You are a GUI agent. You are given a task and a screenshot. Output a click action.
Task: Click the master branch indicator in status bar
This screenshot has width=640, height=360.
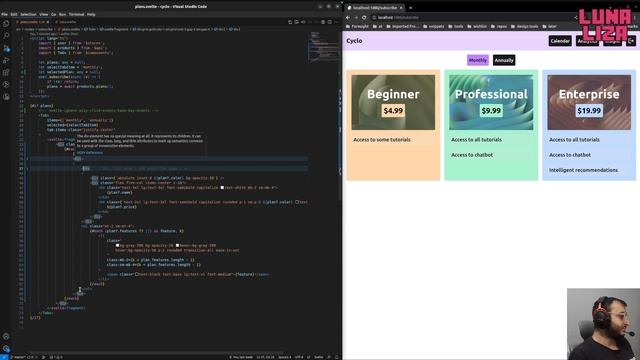[20, 357]
